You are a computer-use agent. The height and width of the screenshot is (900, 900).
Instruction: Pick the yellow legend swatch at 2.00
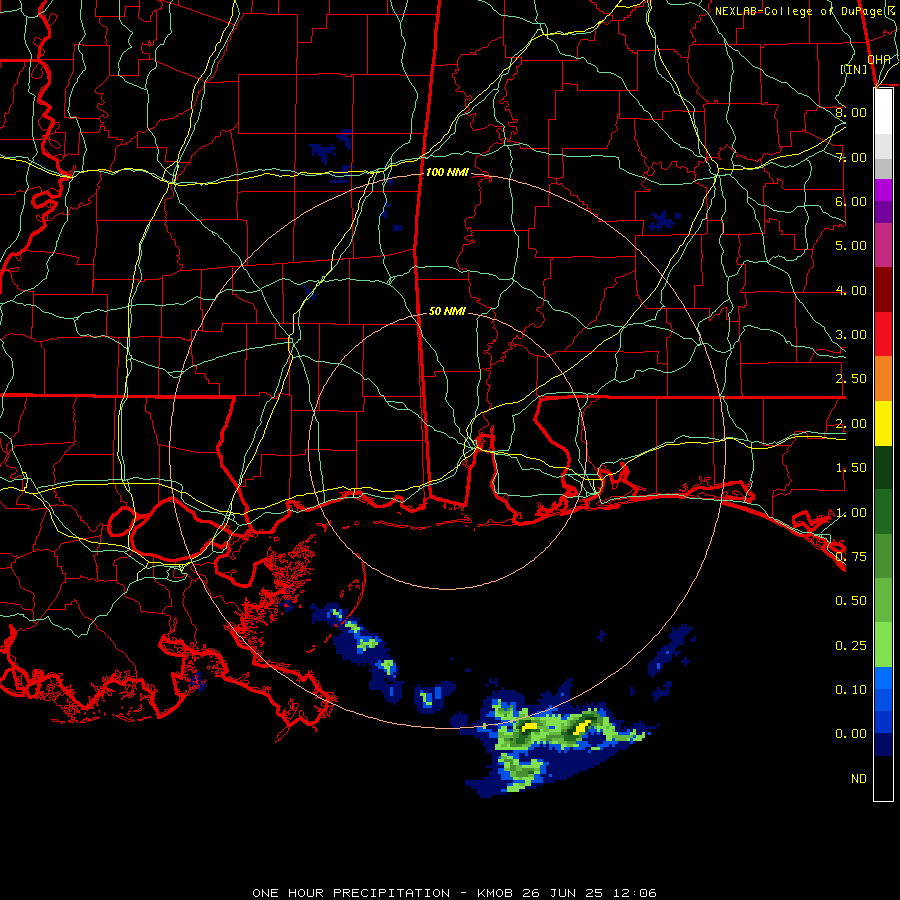click(x=883, y=424)
